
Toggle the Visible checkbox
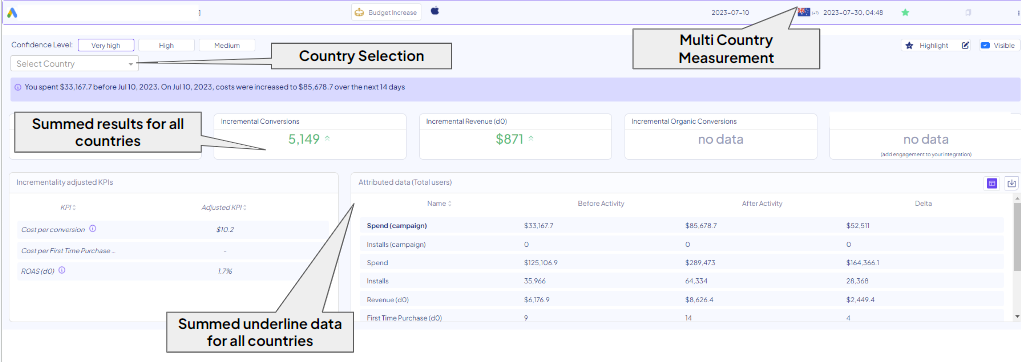click(x=985, y=46)
